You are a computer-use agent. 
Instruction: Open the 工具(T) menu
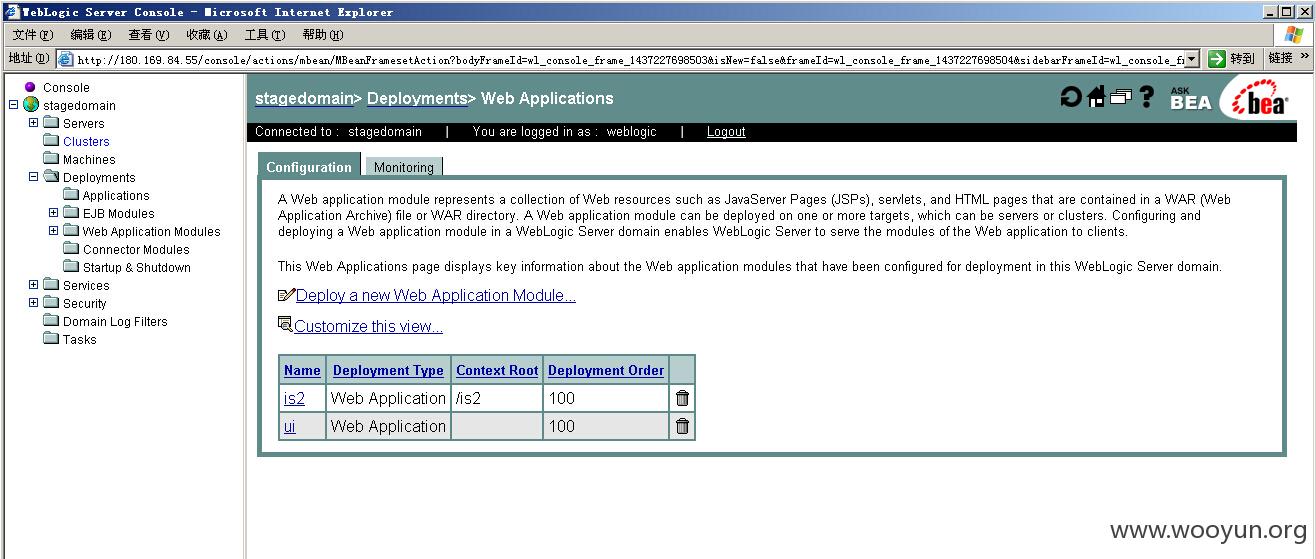[x=264, y=35]
